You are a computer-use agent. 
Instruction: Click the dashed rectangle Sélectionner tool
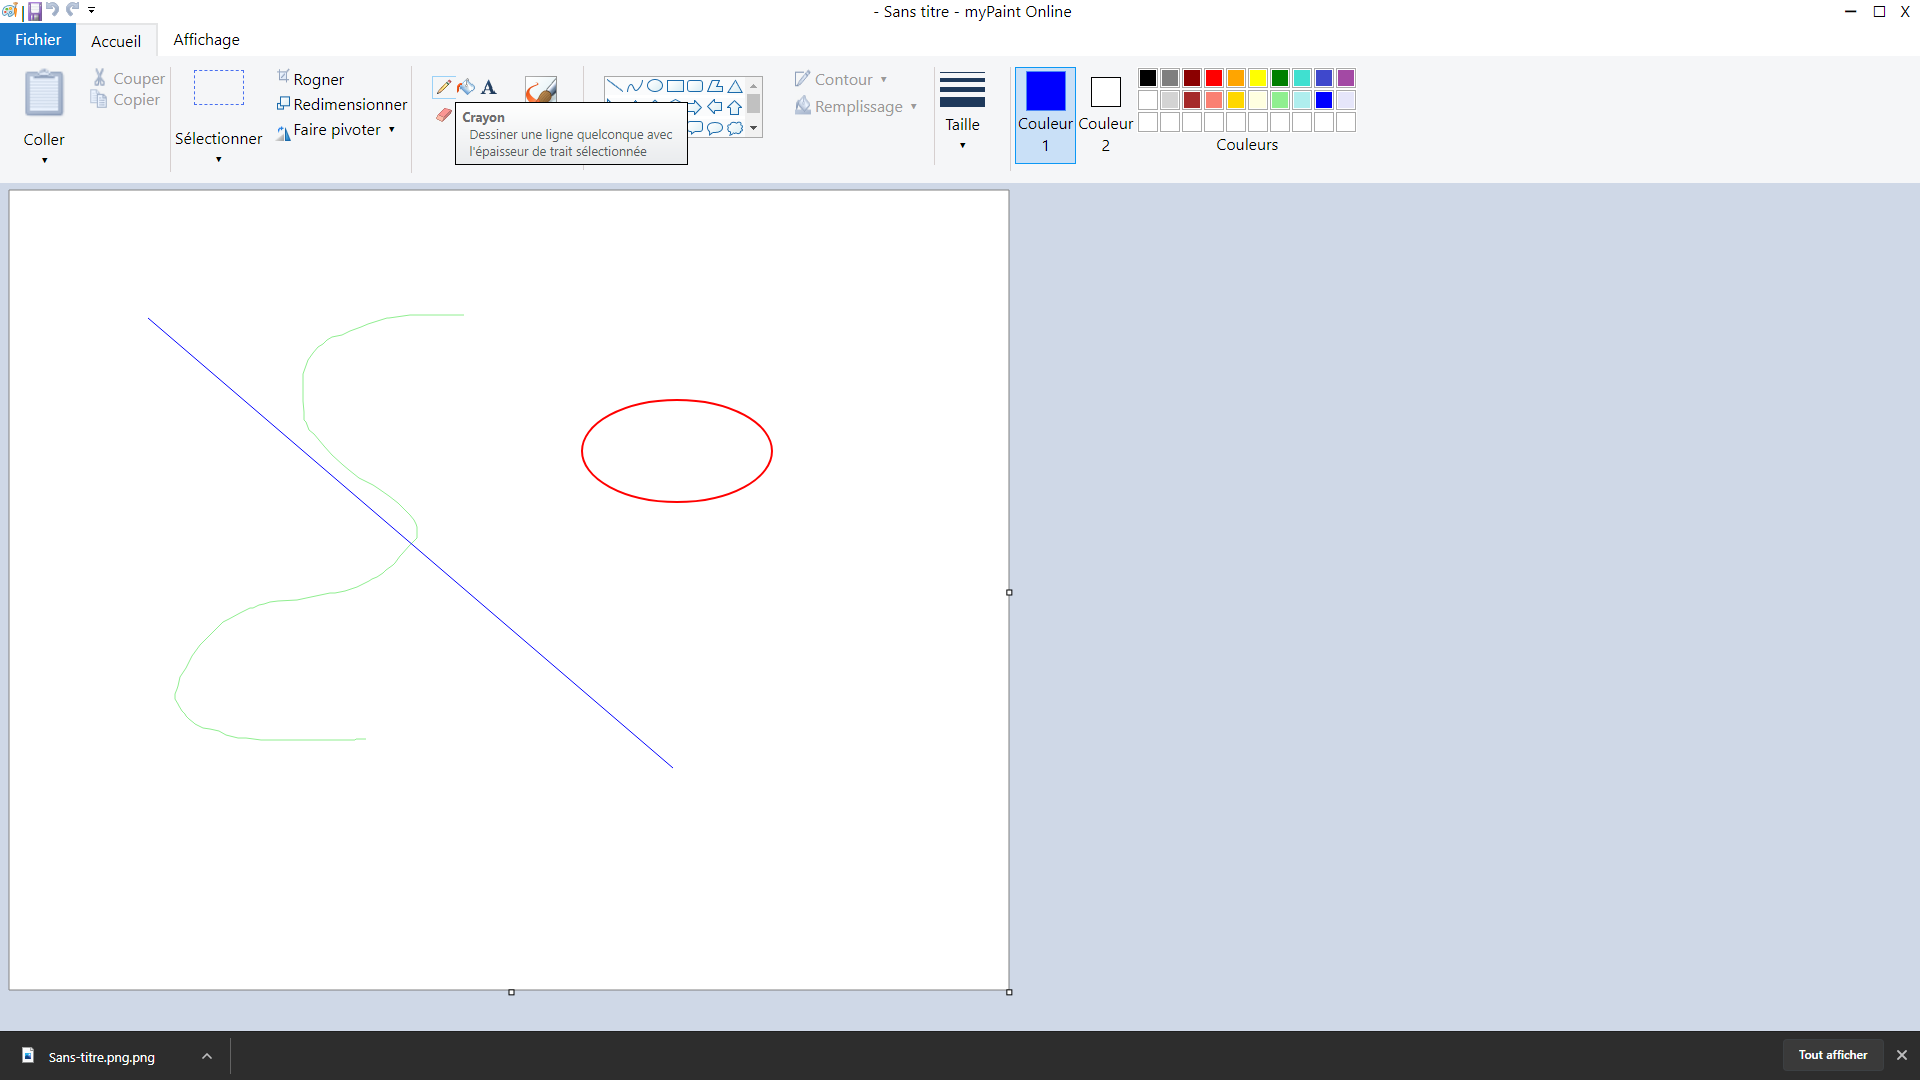[218, 88]
